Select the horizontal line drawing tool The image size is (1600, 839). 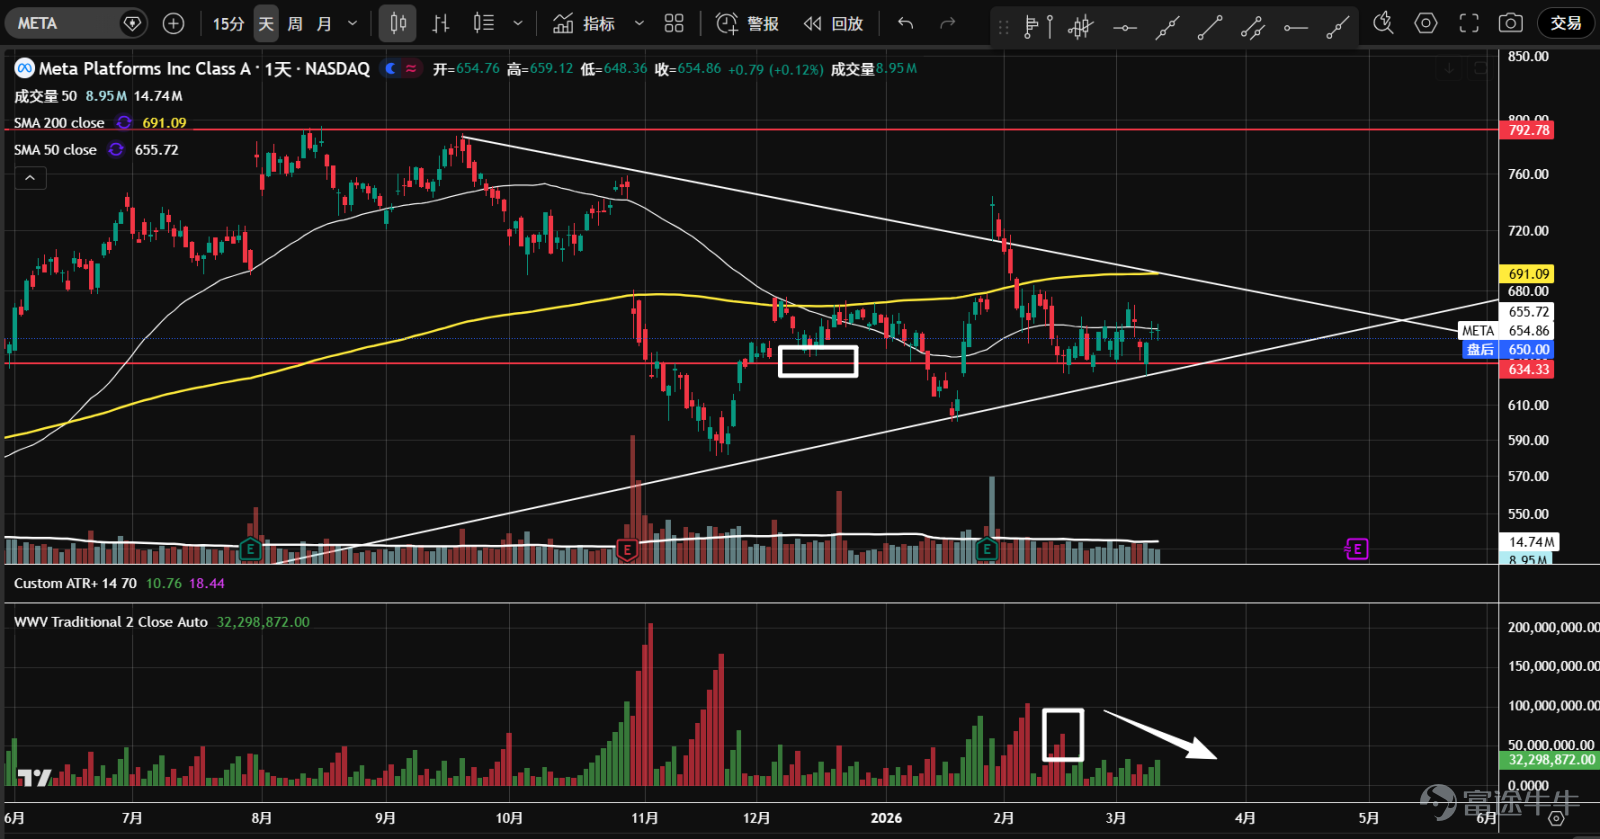pos(1125,27)
